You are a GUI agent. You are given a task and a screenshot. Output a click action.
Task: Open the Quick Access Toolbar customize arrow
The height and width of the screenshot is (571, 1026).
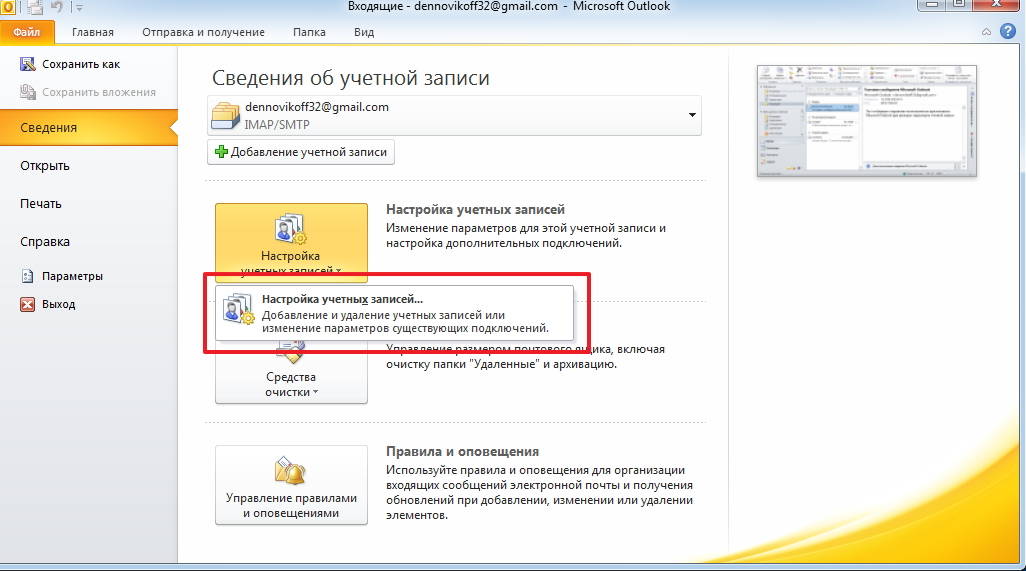(x=79, y=9)
